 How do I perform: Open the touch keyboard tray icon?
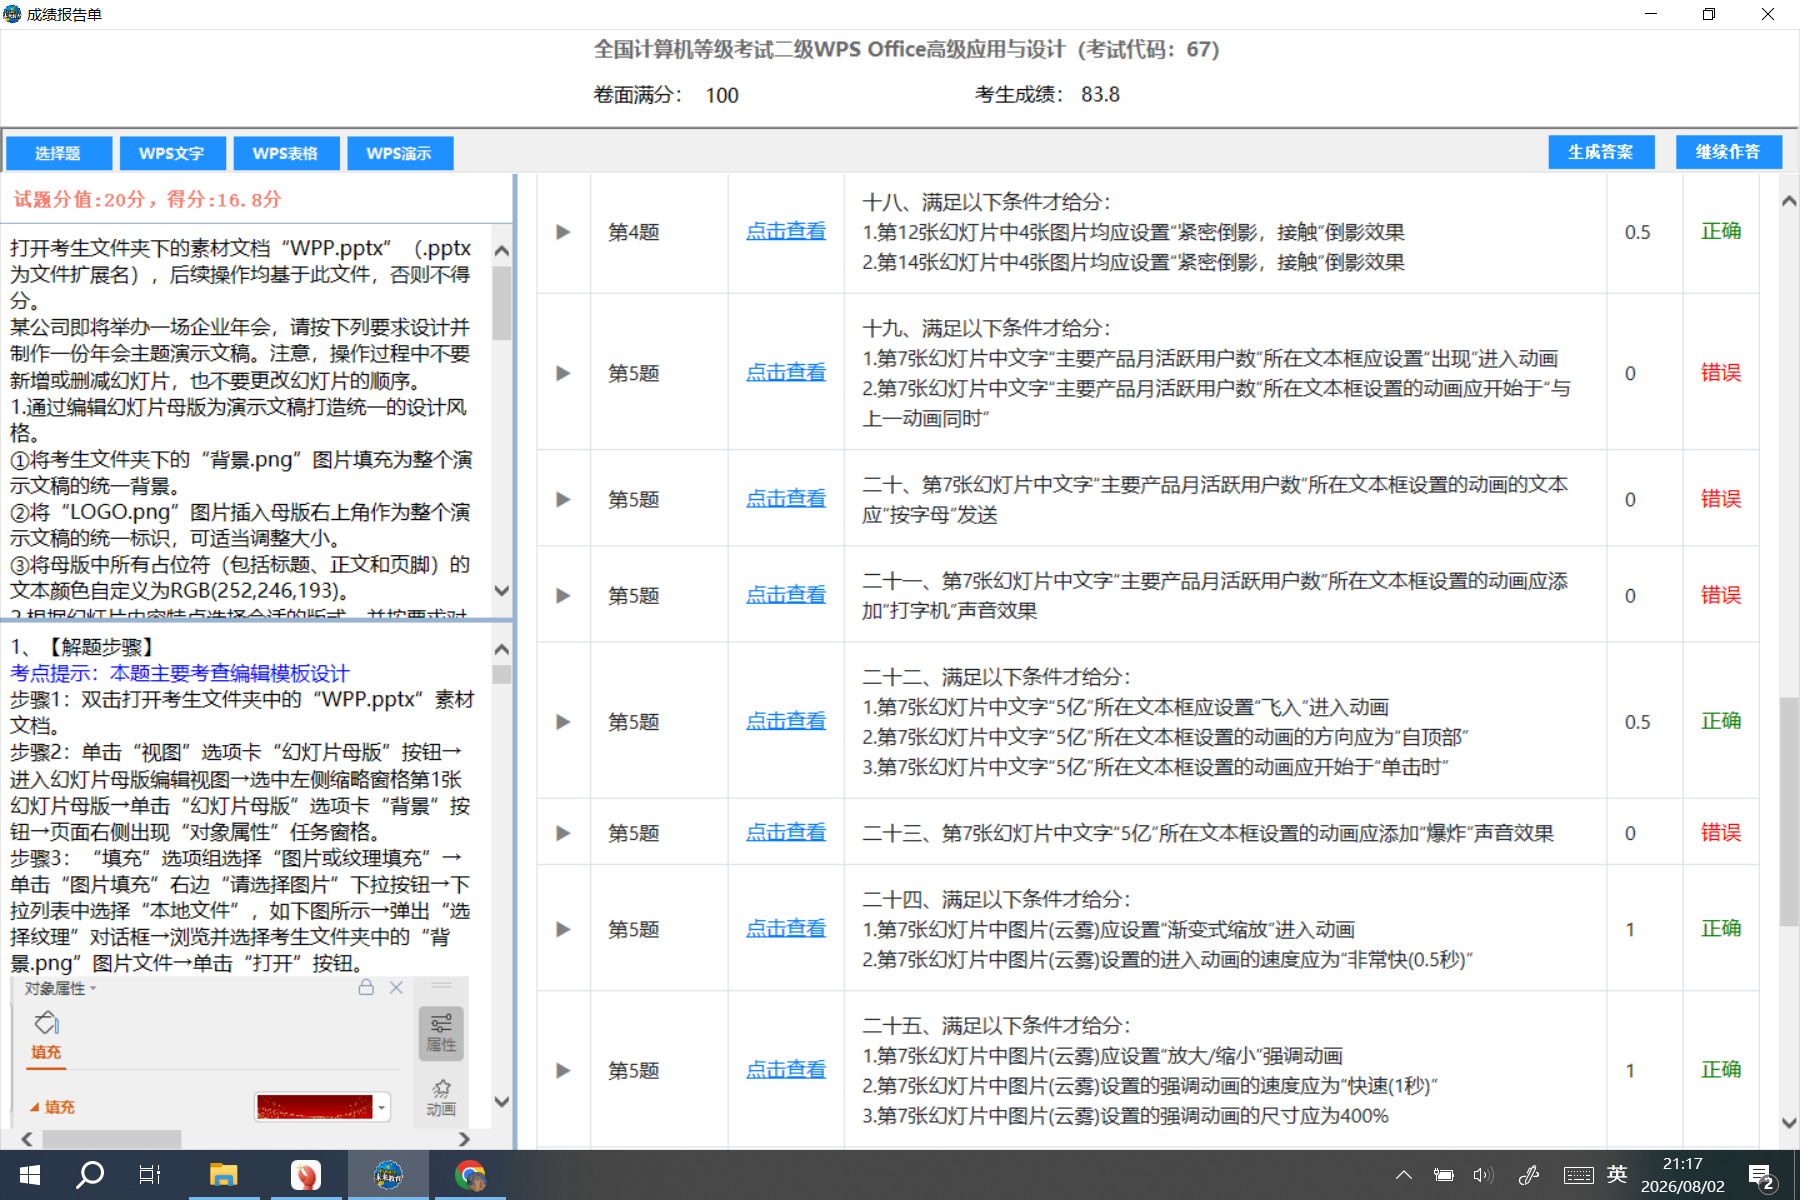[1579, 1175]
